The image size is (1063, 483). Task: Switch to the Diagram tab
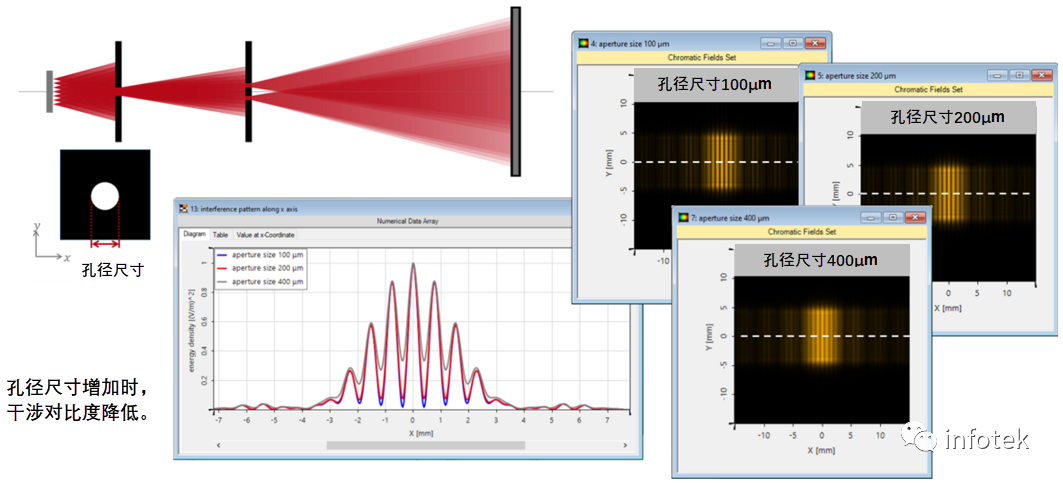(x=195, y=235)
